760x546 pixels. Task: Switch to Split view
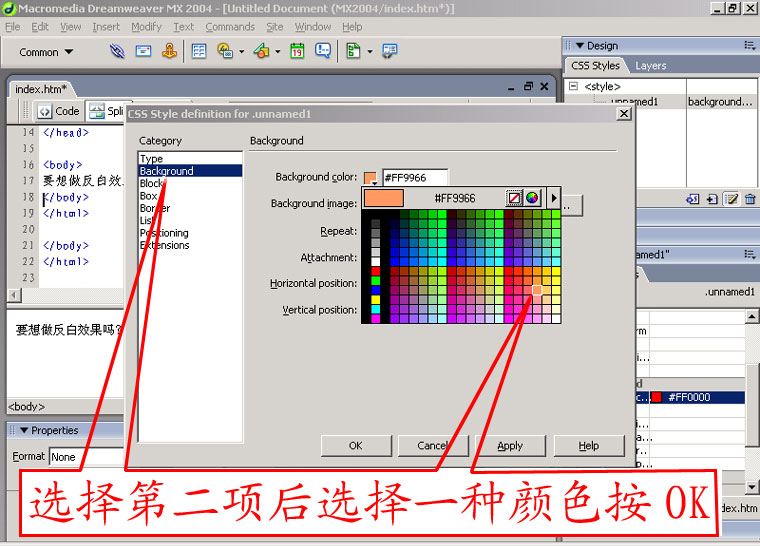(106, 111)
